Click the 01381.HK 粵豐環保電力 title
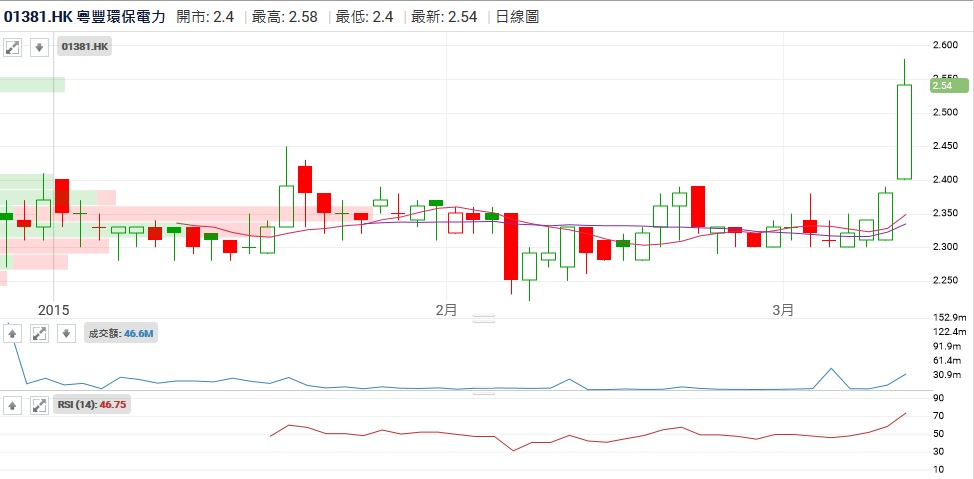Image resolution: width=974 pixels, height=479 pixels. (x=85, y=17)
